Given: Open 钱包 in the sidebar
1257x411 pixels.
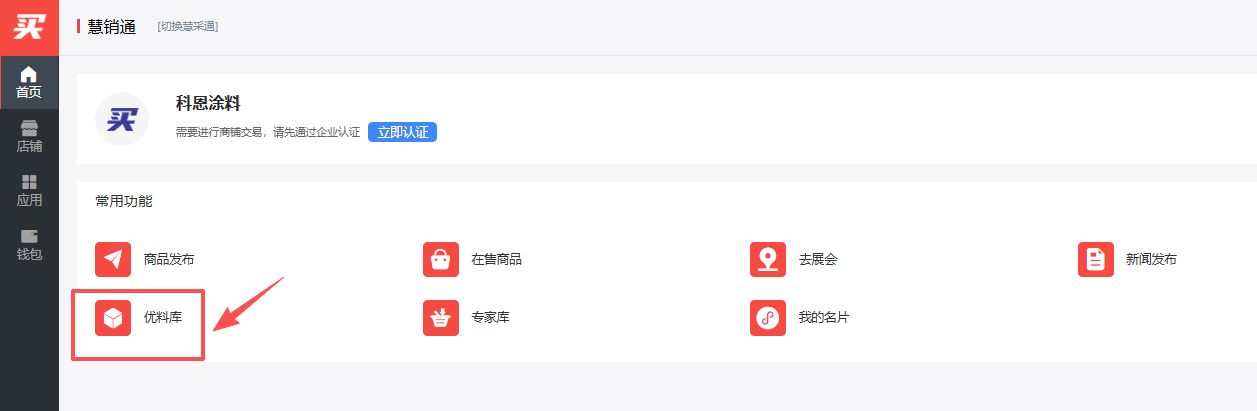Looking at the screenshot, I should coord(29,245).
